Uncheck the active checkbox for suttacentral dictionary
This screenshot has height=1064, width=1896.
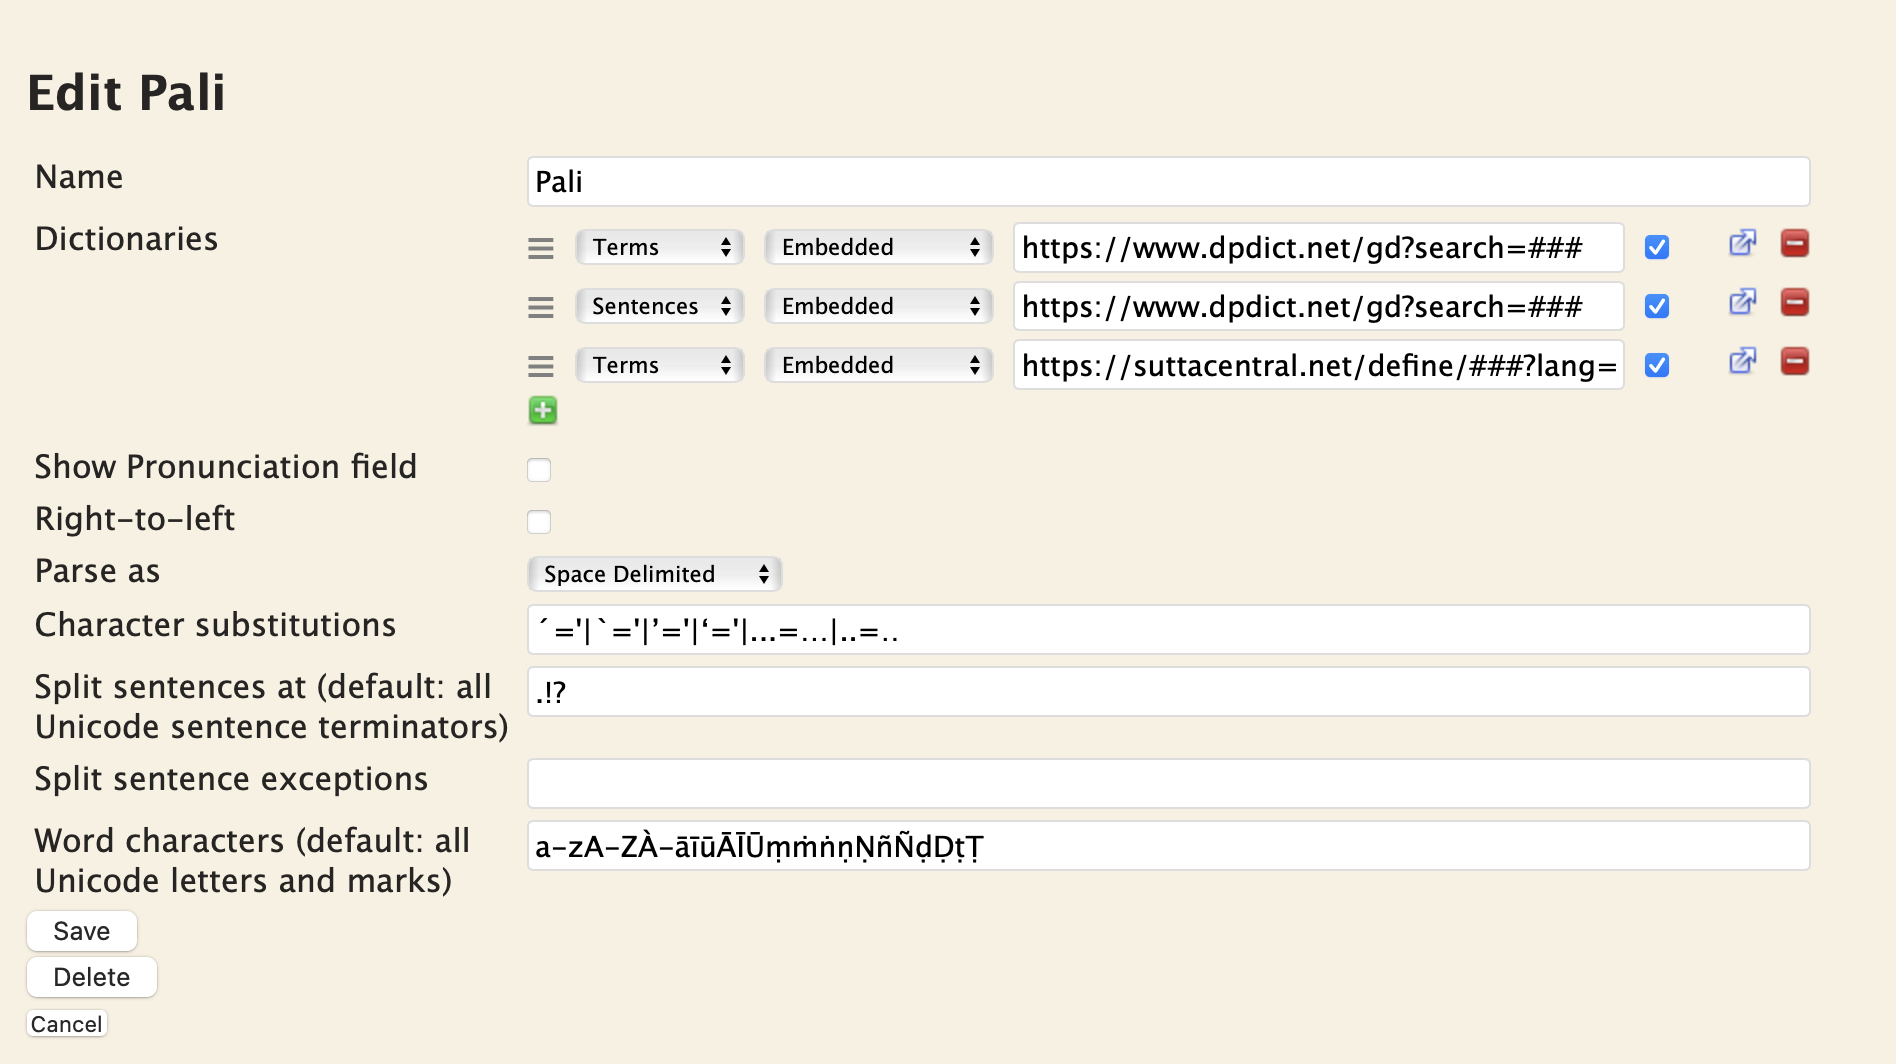click(1657, 365)
